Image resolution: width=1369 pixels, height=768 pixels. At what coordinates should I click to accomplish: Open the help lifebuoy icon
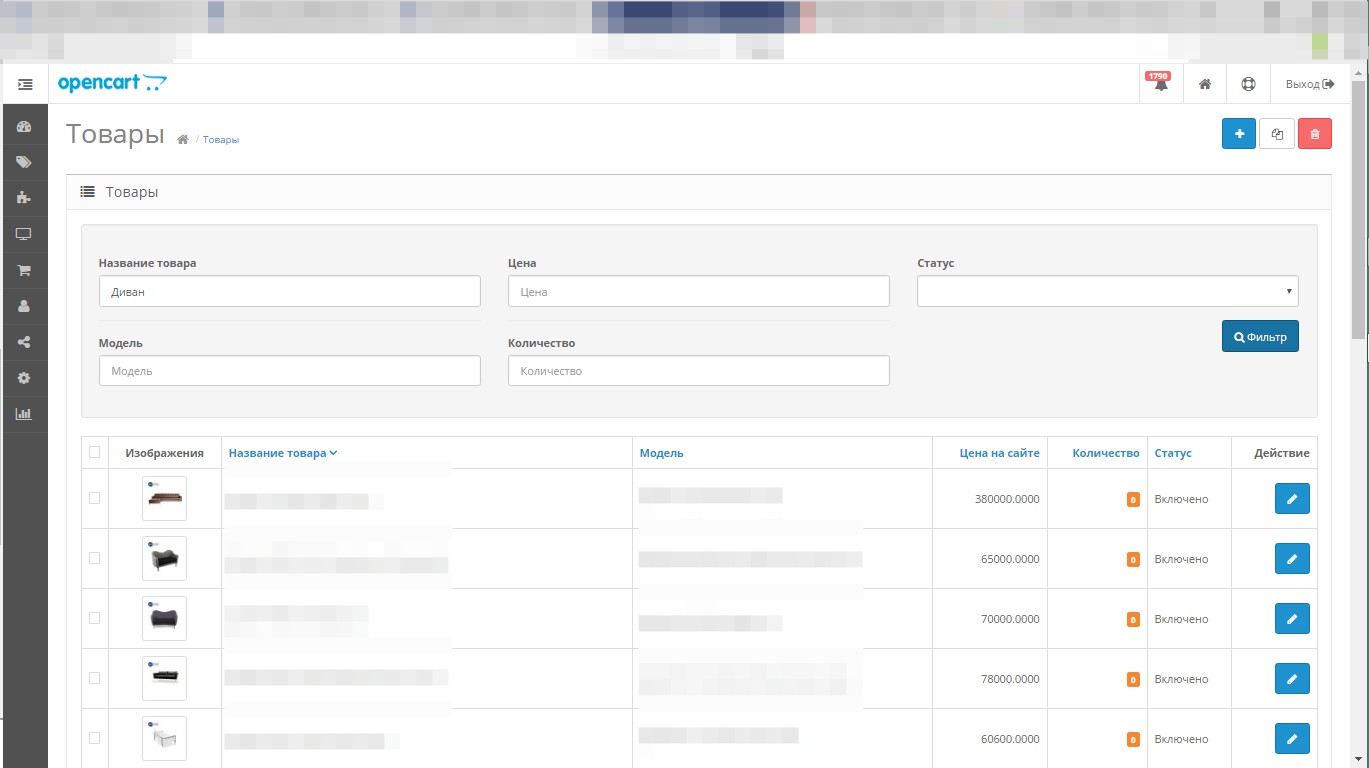point(1248,84)
